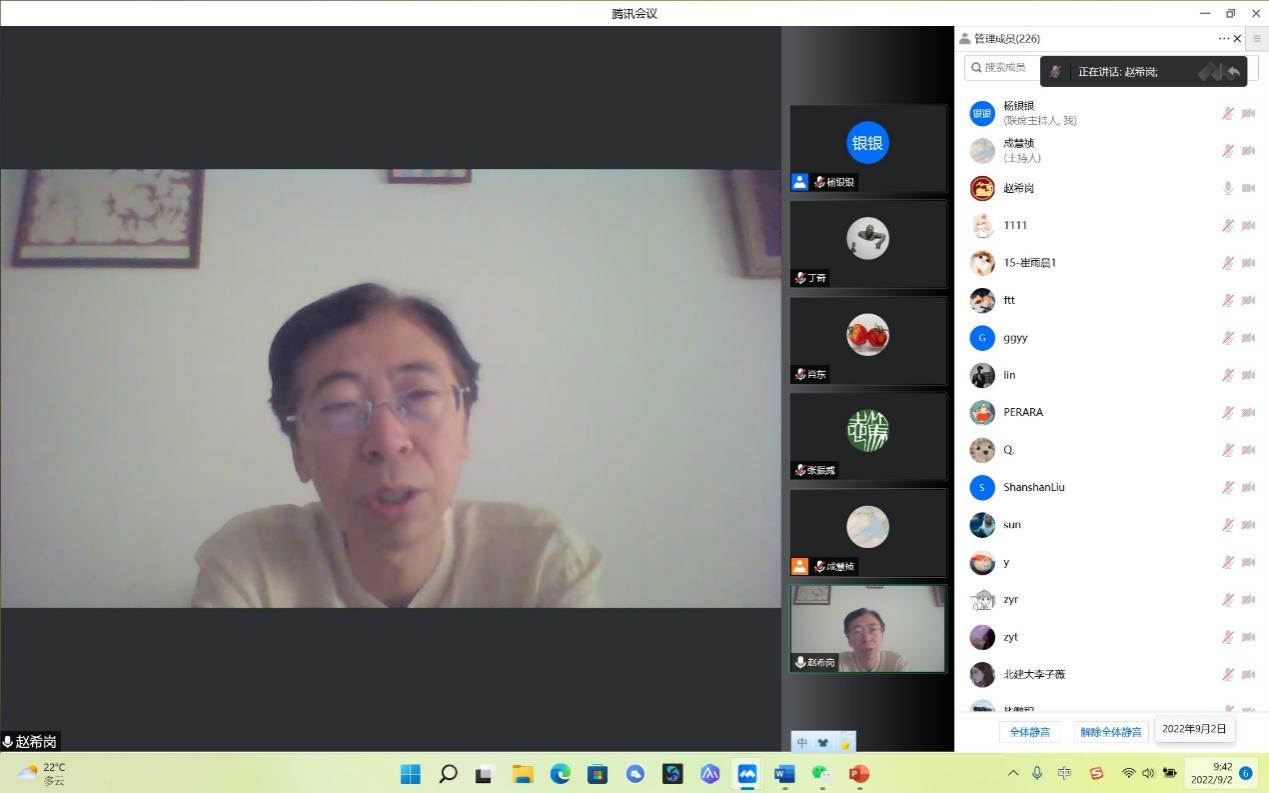Toggle microphone for member ShanshanLiu
This screenshot has height=793, width=1269.
click(1227, 487)
